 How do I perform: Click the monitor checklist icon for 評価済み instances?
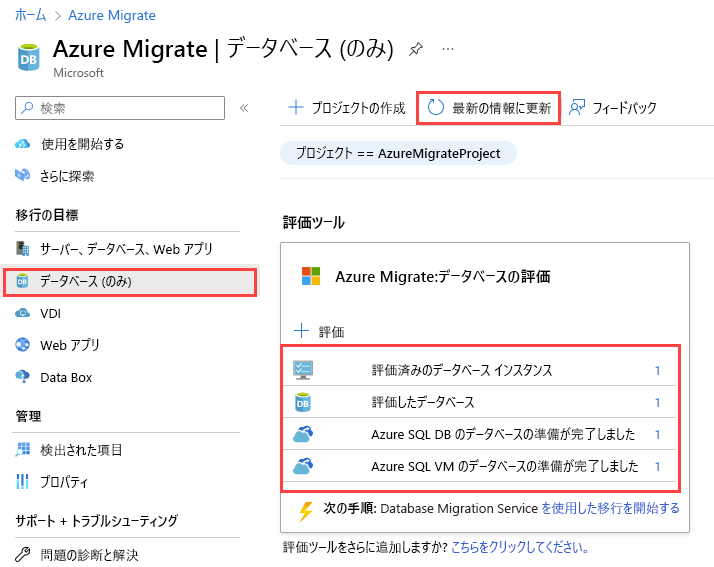tap(303, 370)
